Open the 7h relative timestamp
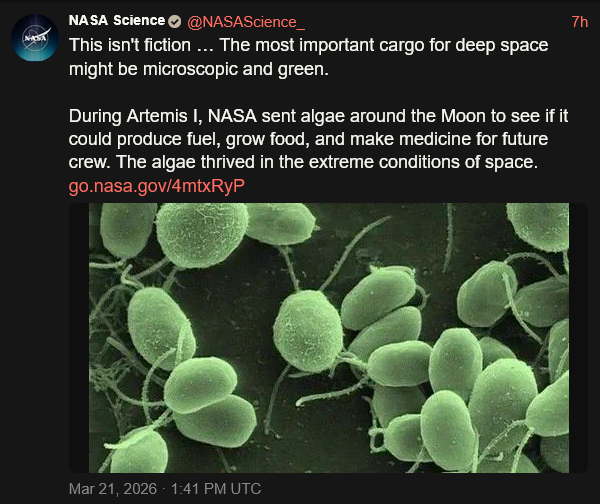The width and height of the screenshot is (600, 504). (579, 21)
